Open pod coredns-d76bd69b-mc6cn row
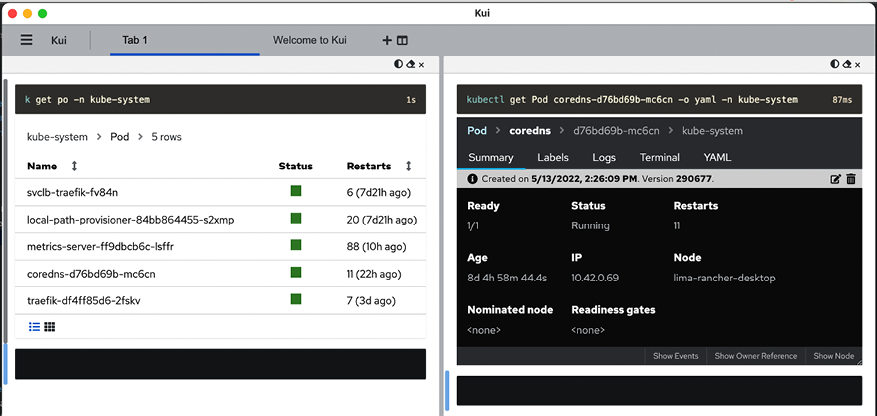The image size is (877, 416). coord(220,274)
